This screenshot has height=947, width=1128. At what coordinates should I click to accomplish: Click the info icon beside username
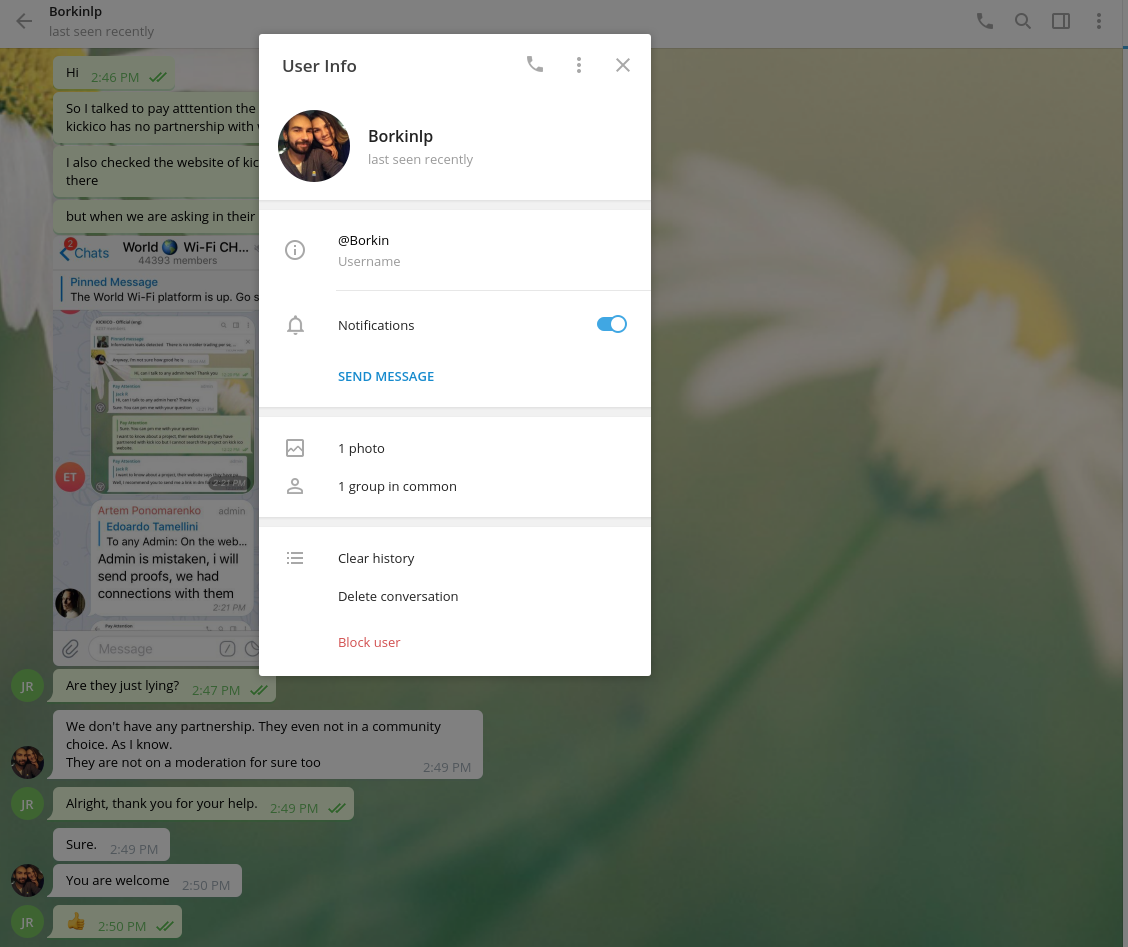pos(295,250)
